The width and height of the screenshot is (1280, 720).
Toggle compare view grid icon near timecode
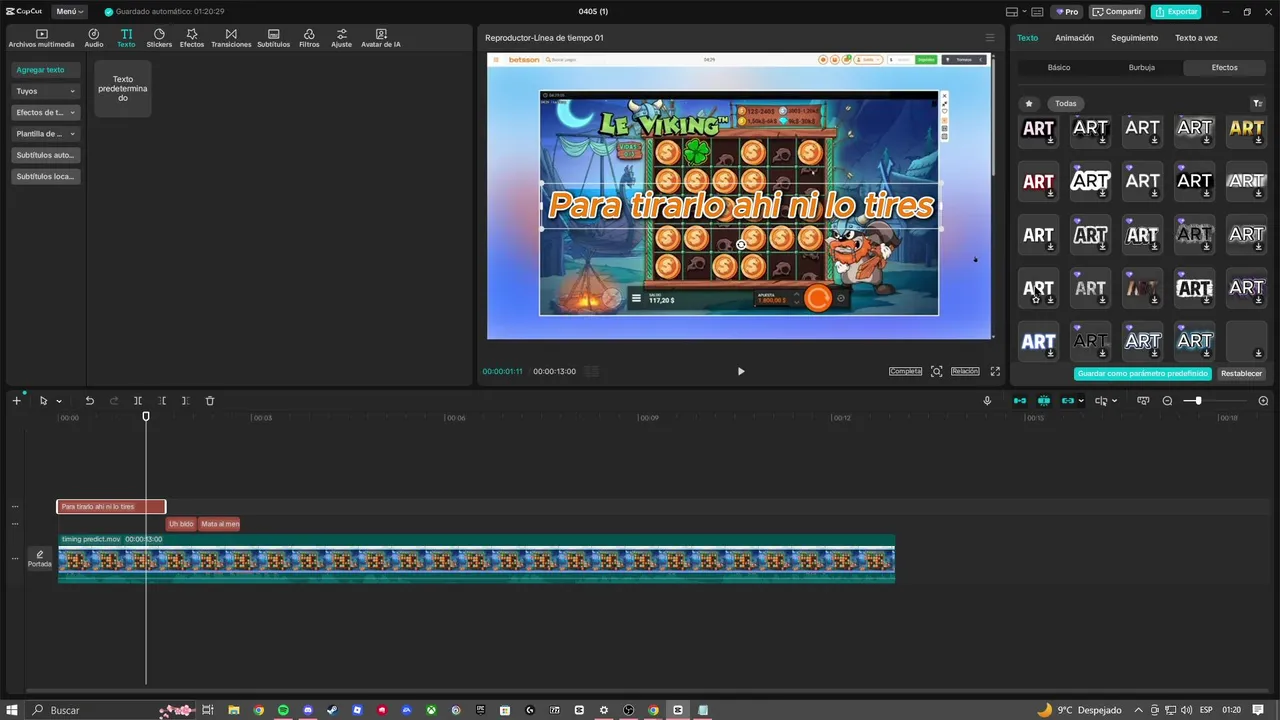click(x=592, y=371)
